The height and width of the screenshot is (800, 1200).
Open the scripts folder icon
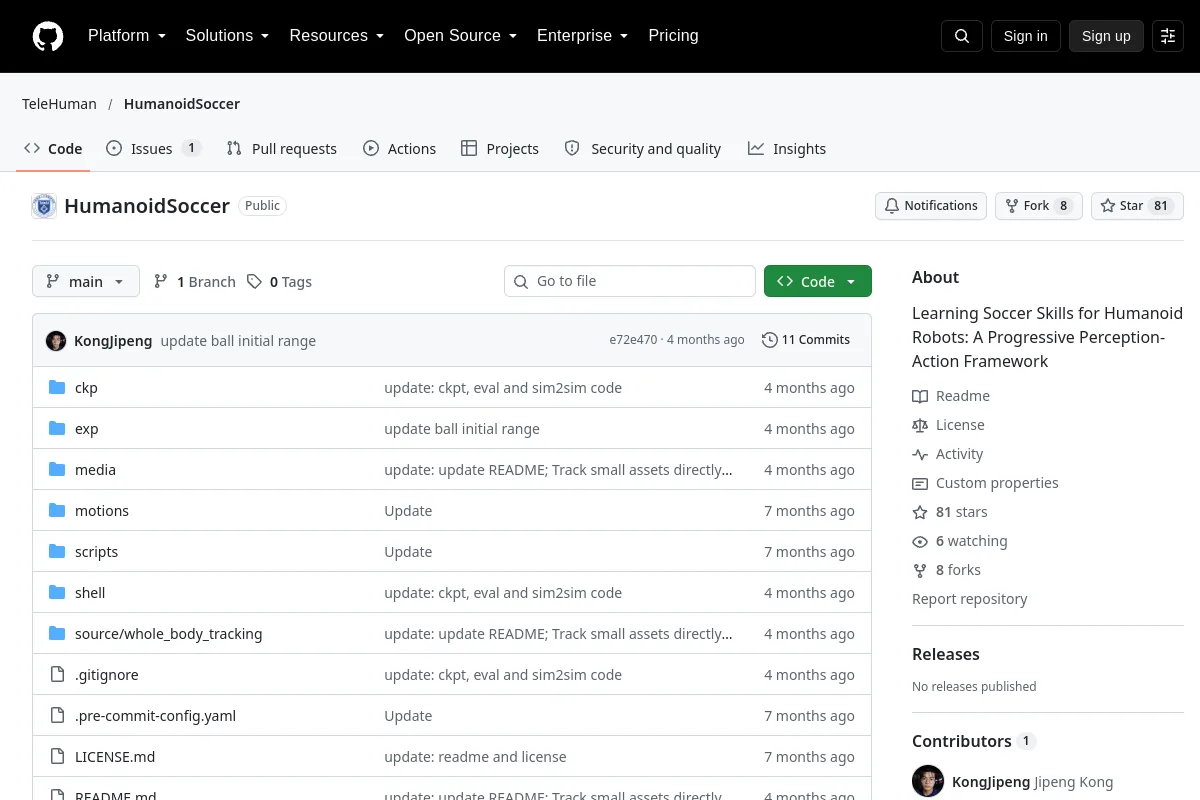[x=57, y=552]
